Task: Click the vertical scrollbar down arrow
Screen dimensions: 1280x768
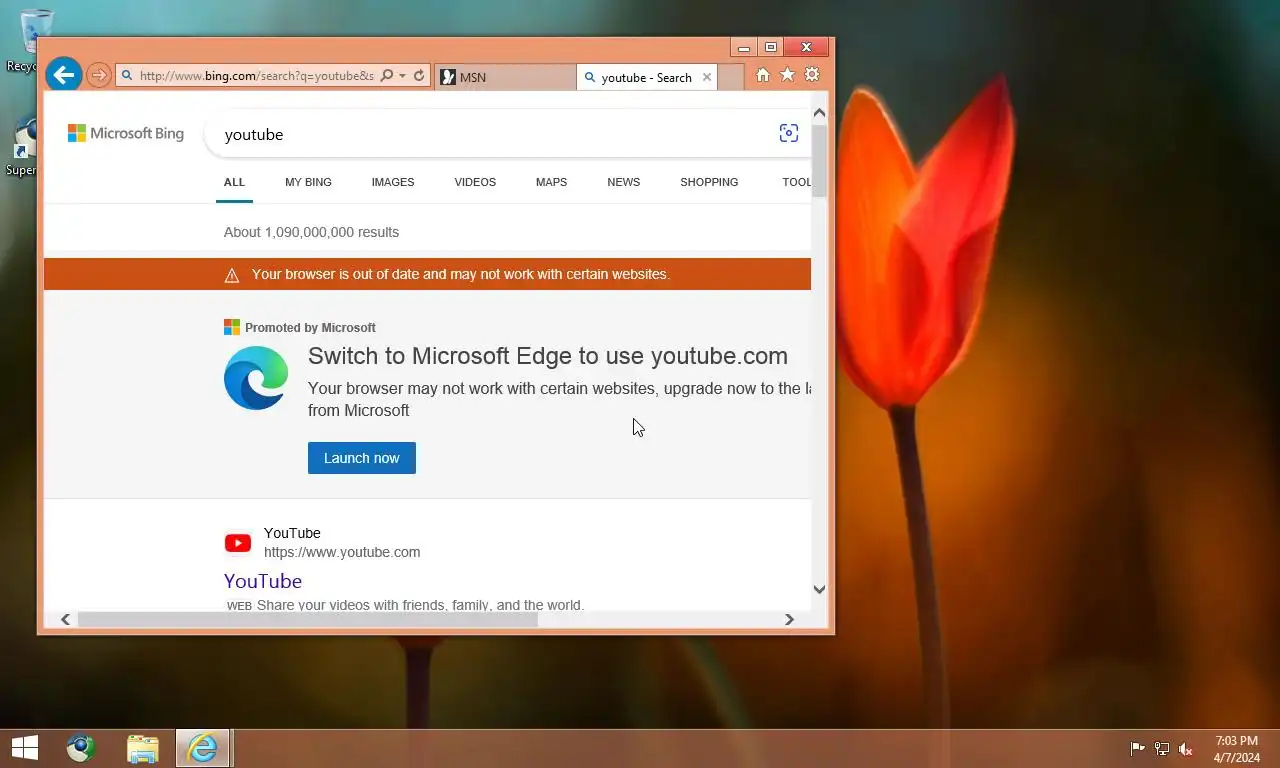Action: [x=819, y=589]
